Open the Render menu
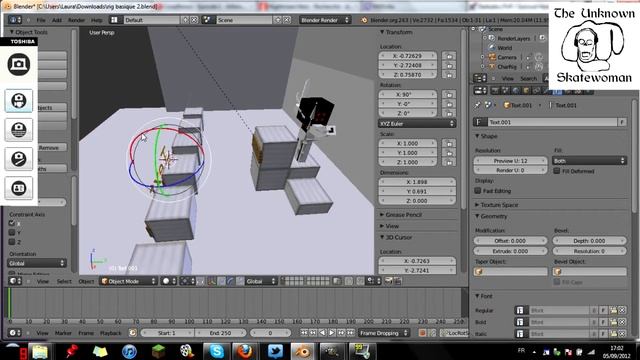 click(x=76, y=20)
